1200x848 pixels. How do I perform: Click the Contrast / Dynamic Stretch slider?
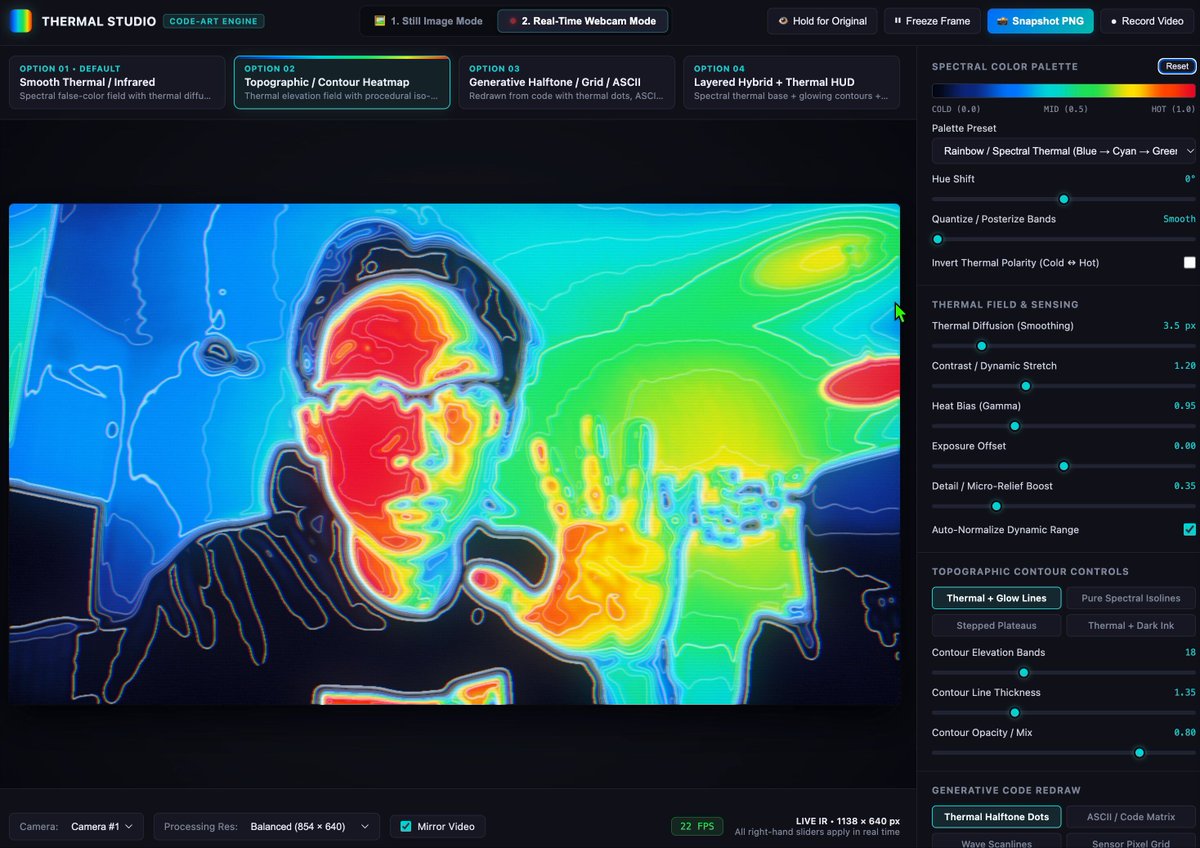tap(1064, 386)
